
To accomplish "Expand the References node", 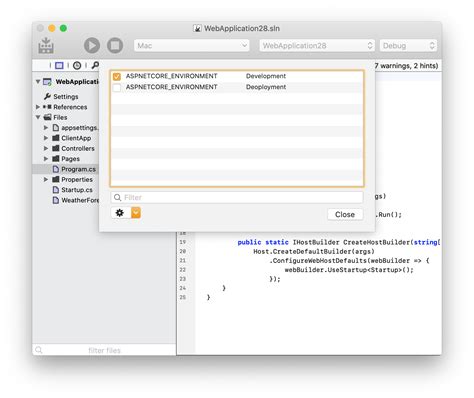I will click(38, 107).
